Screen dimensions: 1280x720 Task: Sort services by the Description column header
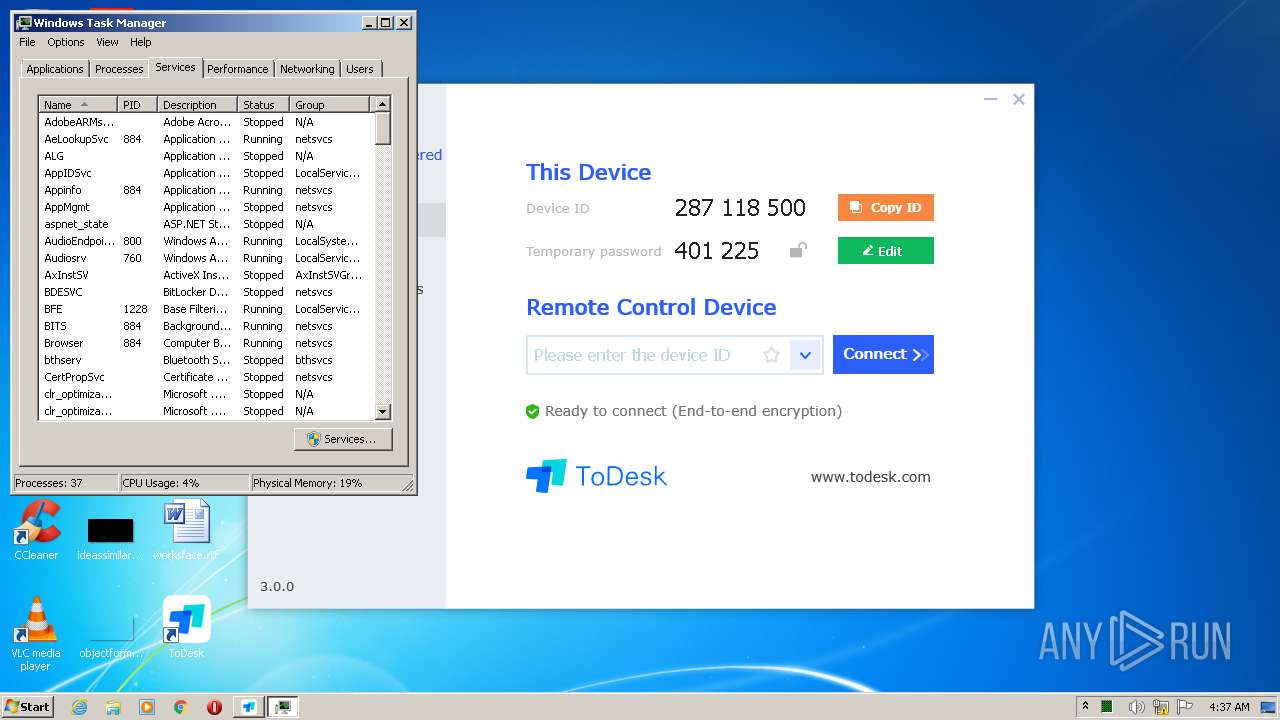(198, 104)
